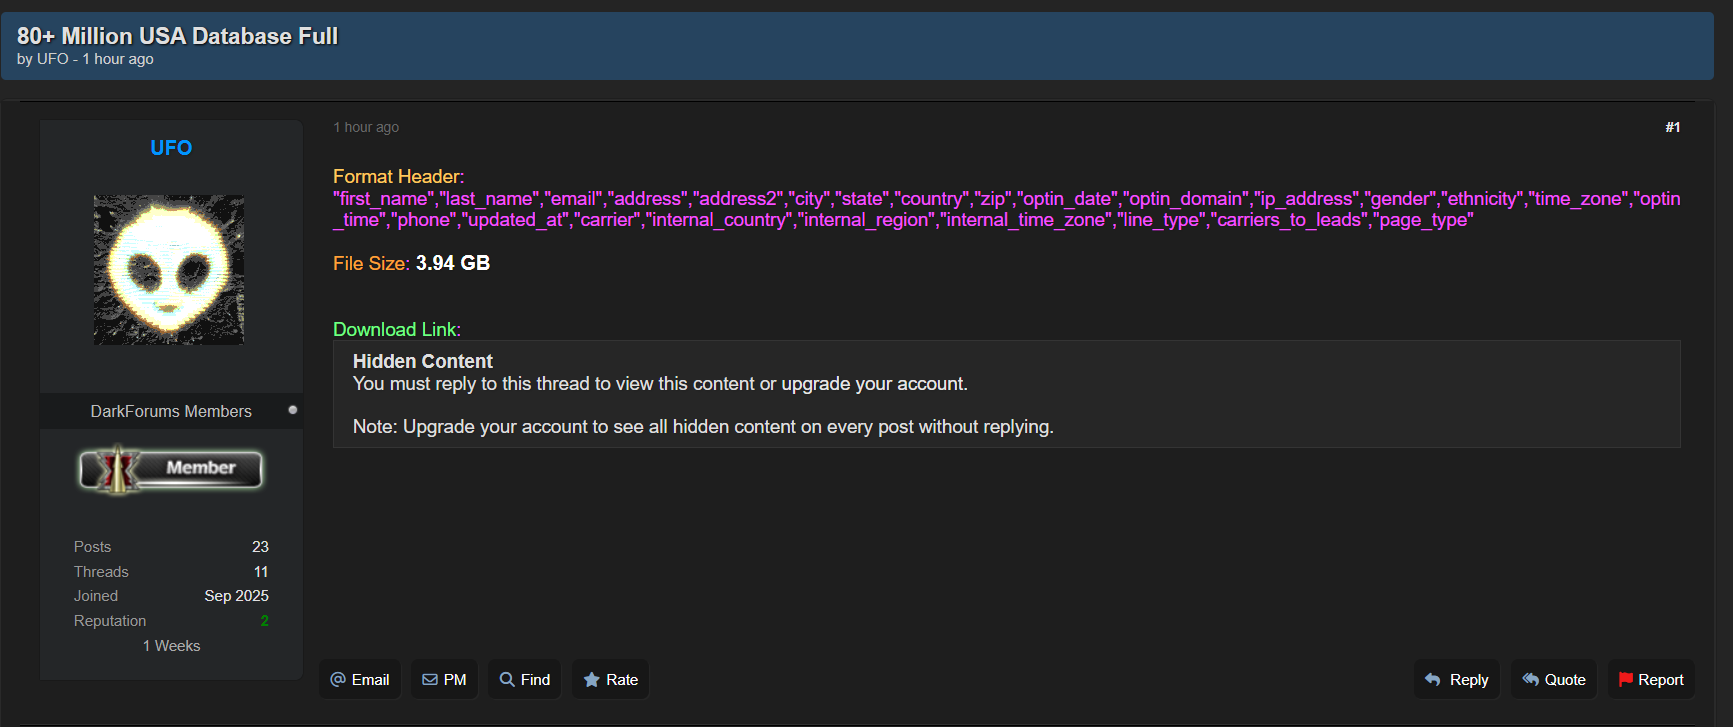Screen dimensions: 1733x727
Task: Click the "by UFO - 1 hour ago" byline
Action: click(x=85, y=59)
